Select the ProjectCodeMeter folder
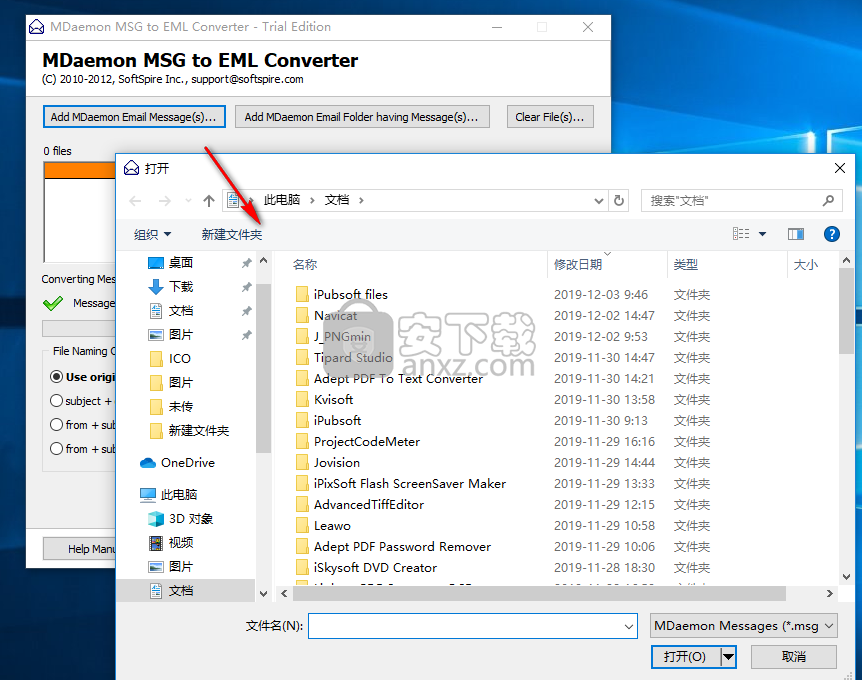The image size is (862, 680). click(367, 442)
